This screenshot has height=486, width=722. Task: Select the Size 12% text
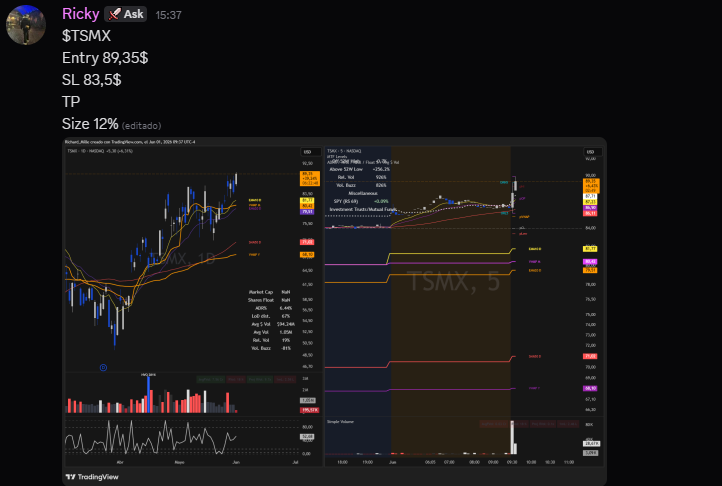(x=90, y=124)
